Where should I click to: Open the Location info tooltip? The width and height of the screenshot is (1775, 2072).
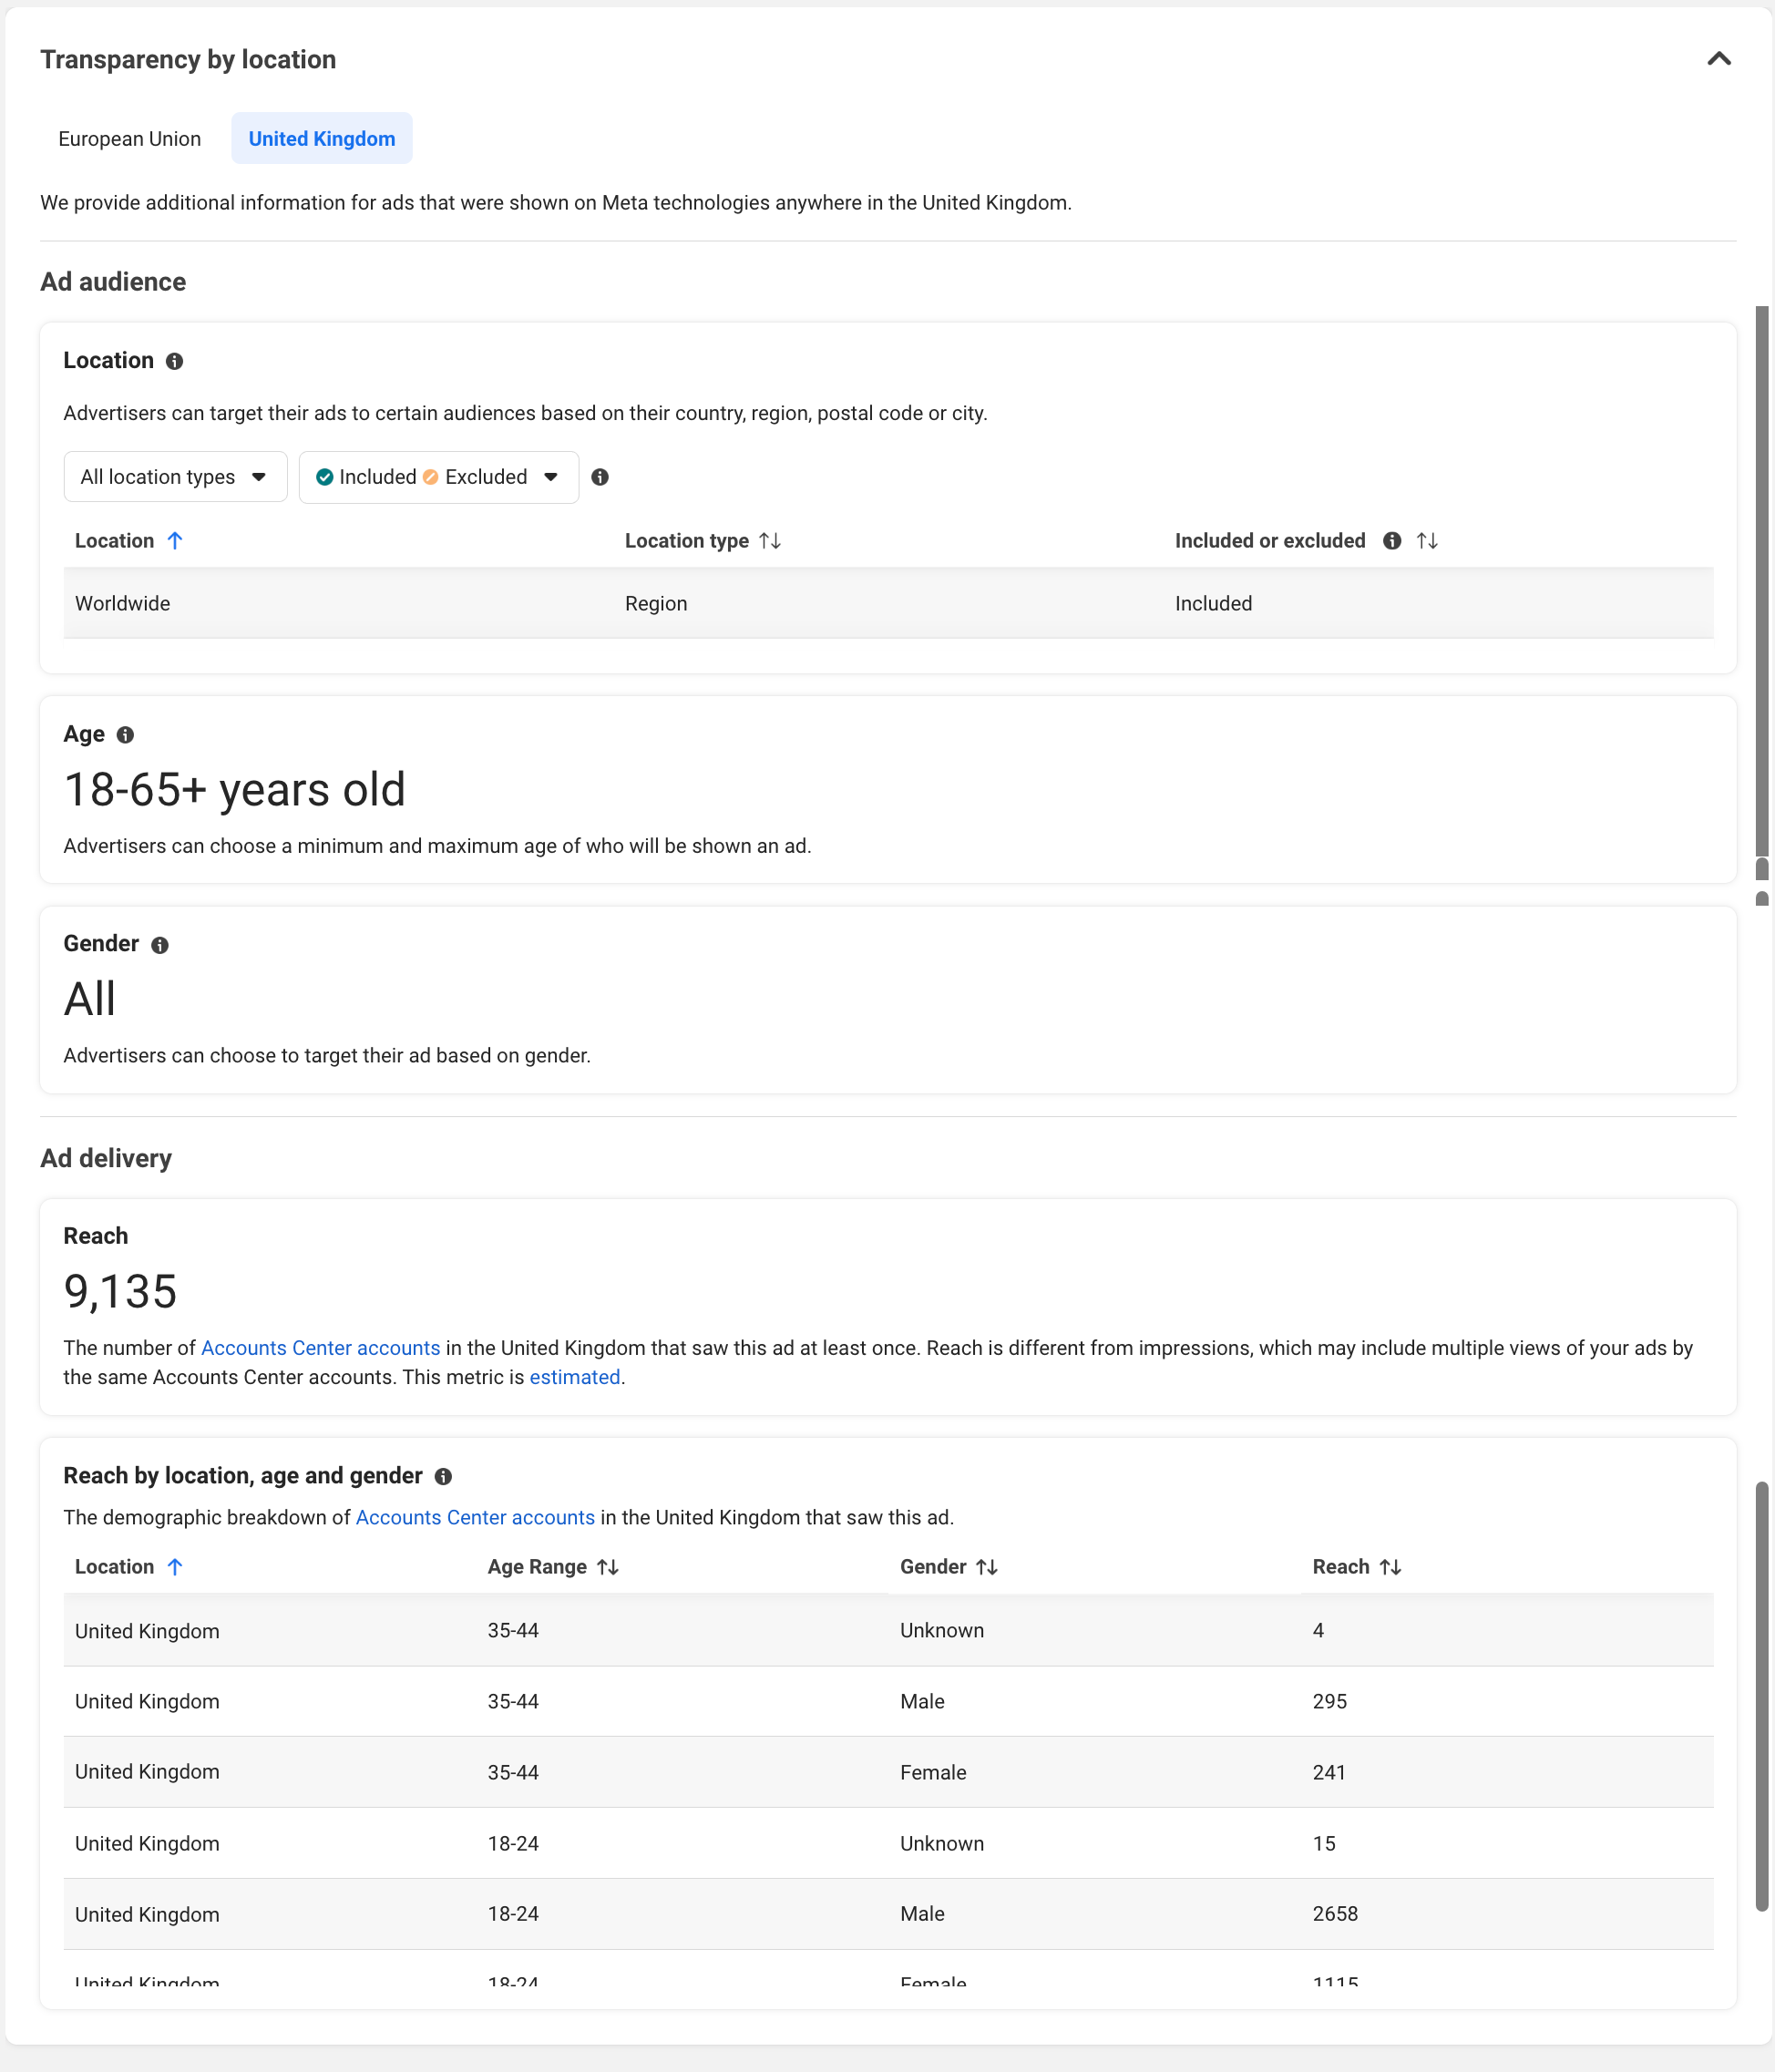pos(175,361)
